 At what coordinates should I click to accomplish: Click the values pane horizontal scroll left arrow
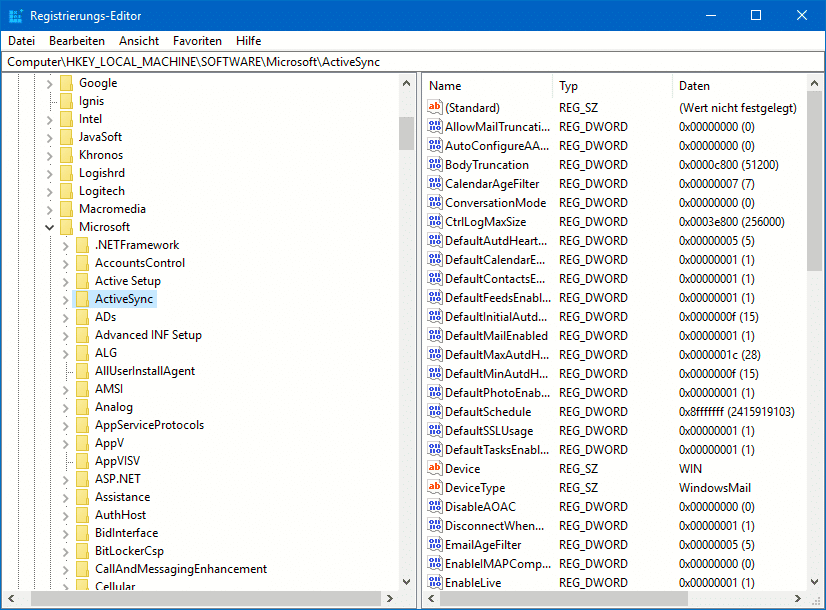(431, 598)
